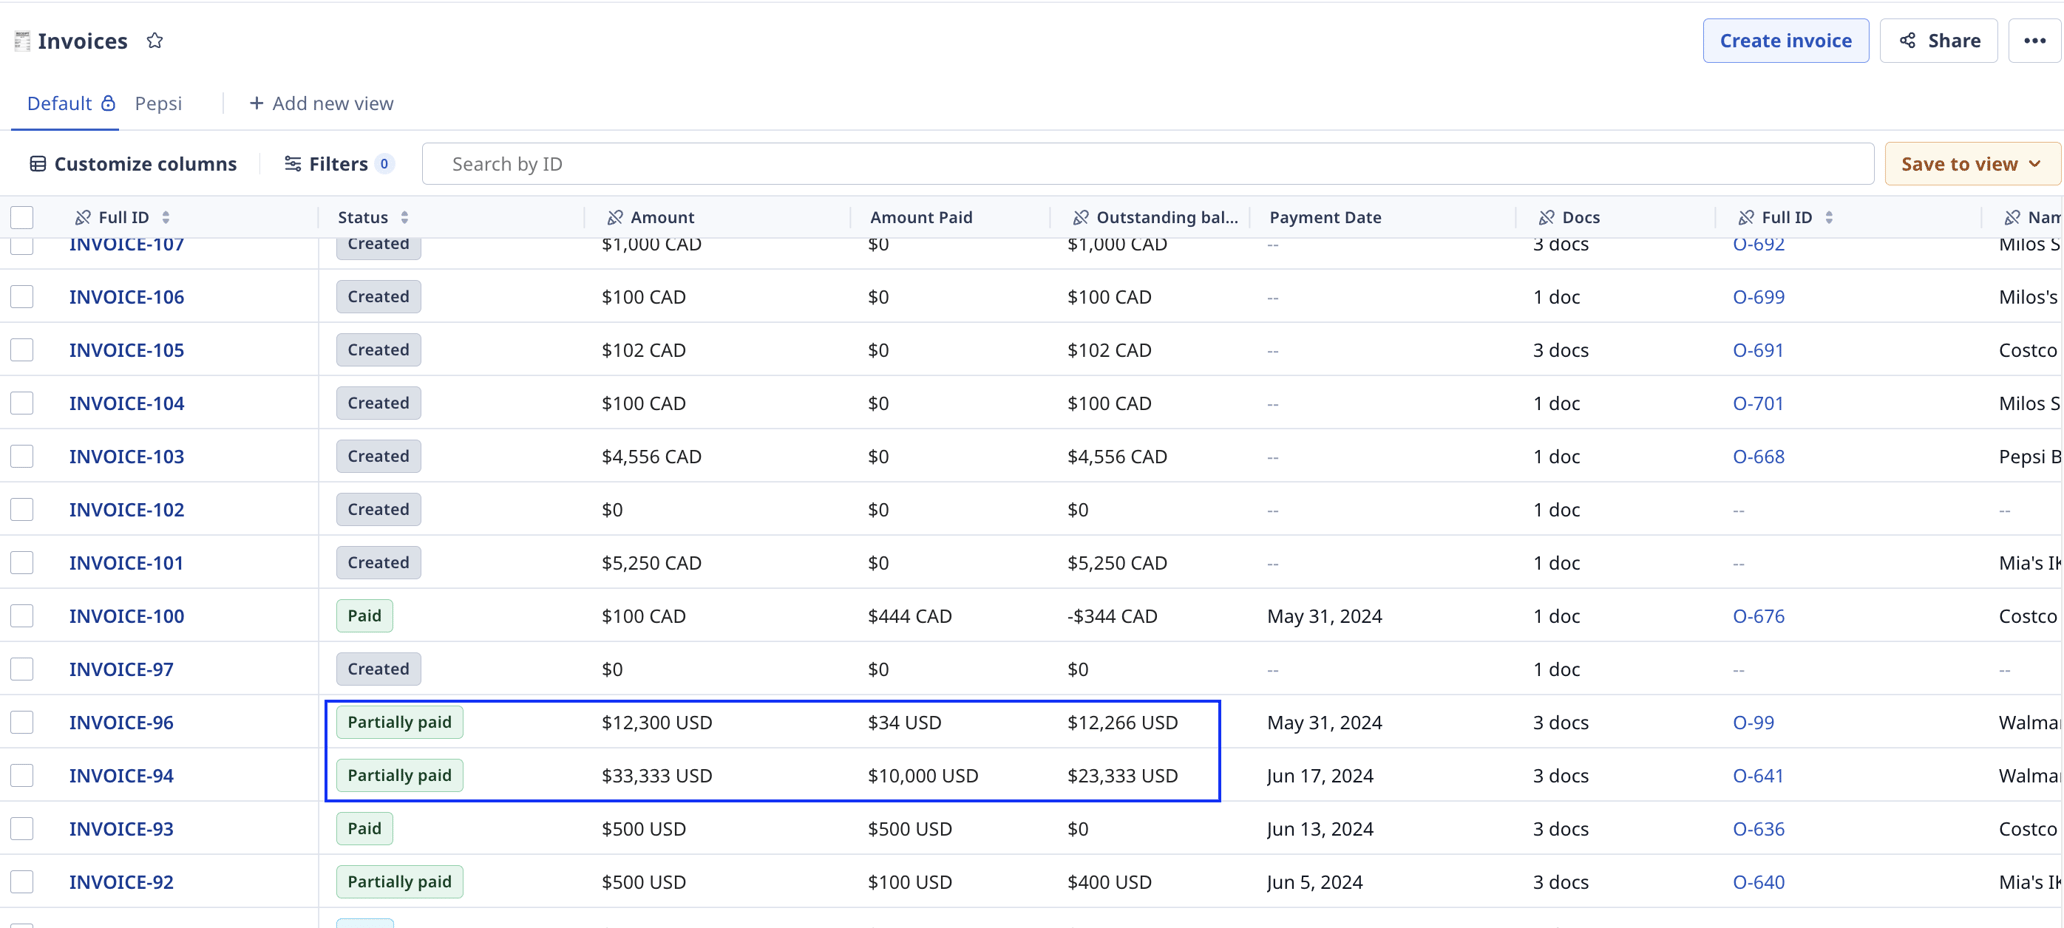
Task: Open Customize columns
Action: point(133,164)
